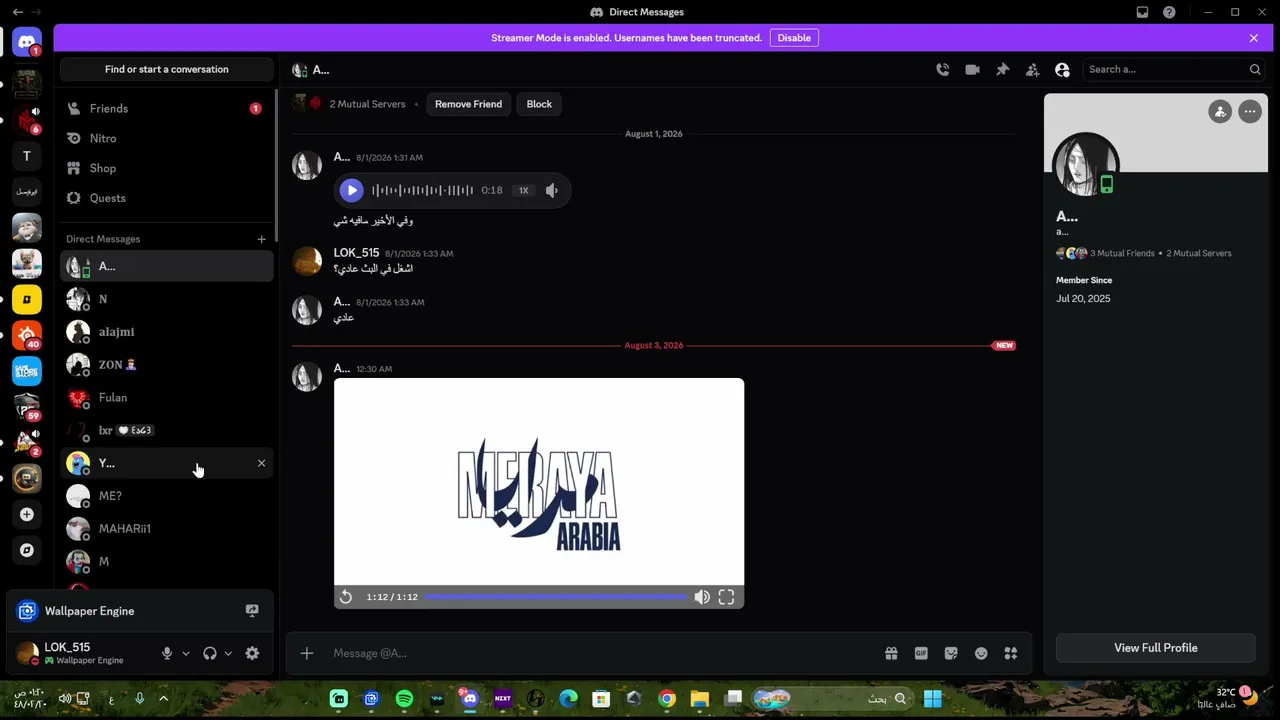Screen dimensions: 1280x720
Task: Share screen for Wallpaper Engine
Action: click(252, 611)
